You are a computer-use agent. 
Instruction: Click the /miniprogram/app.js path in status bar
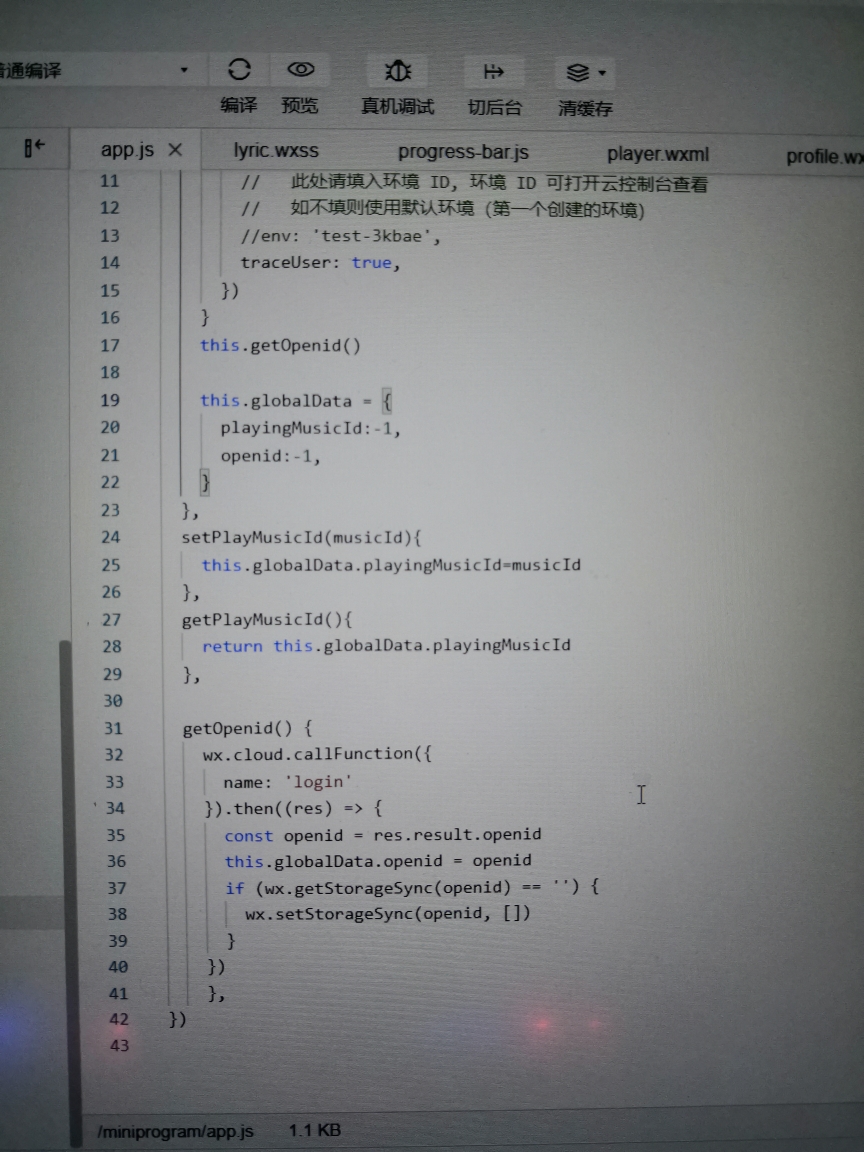click(176, 1131)
